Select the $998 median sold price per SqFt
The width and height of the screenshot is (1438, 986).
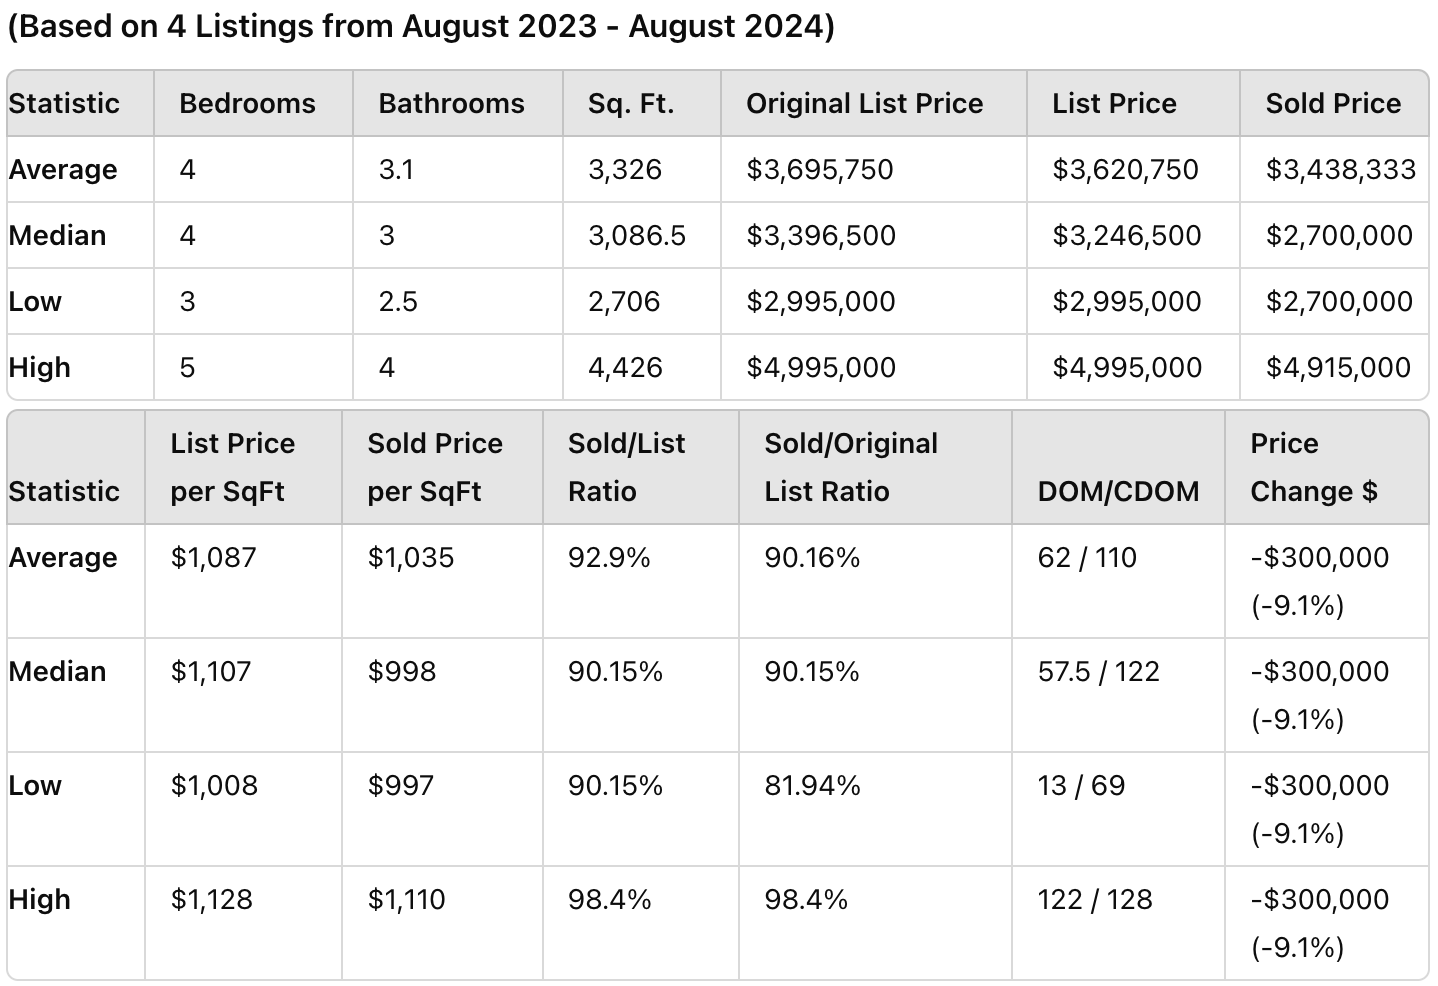click(x=401, y=671)
